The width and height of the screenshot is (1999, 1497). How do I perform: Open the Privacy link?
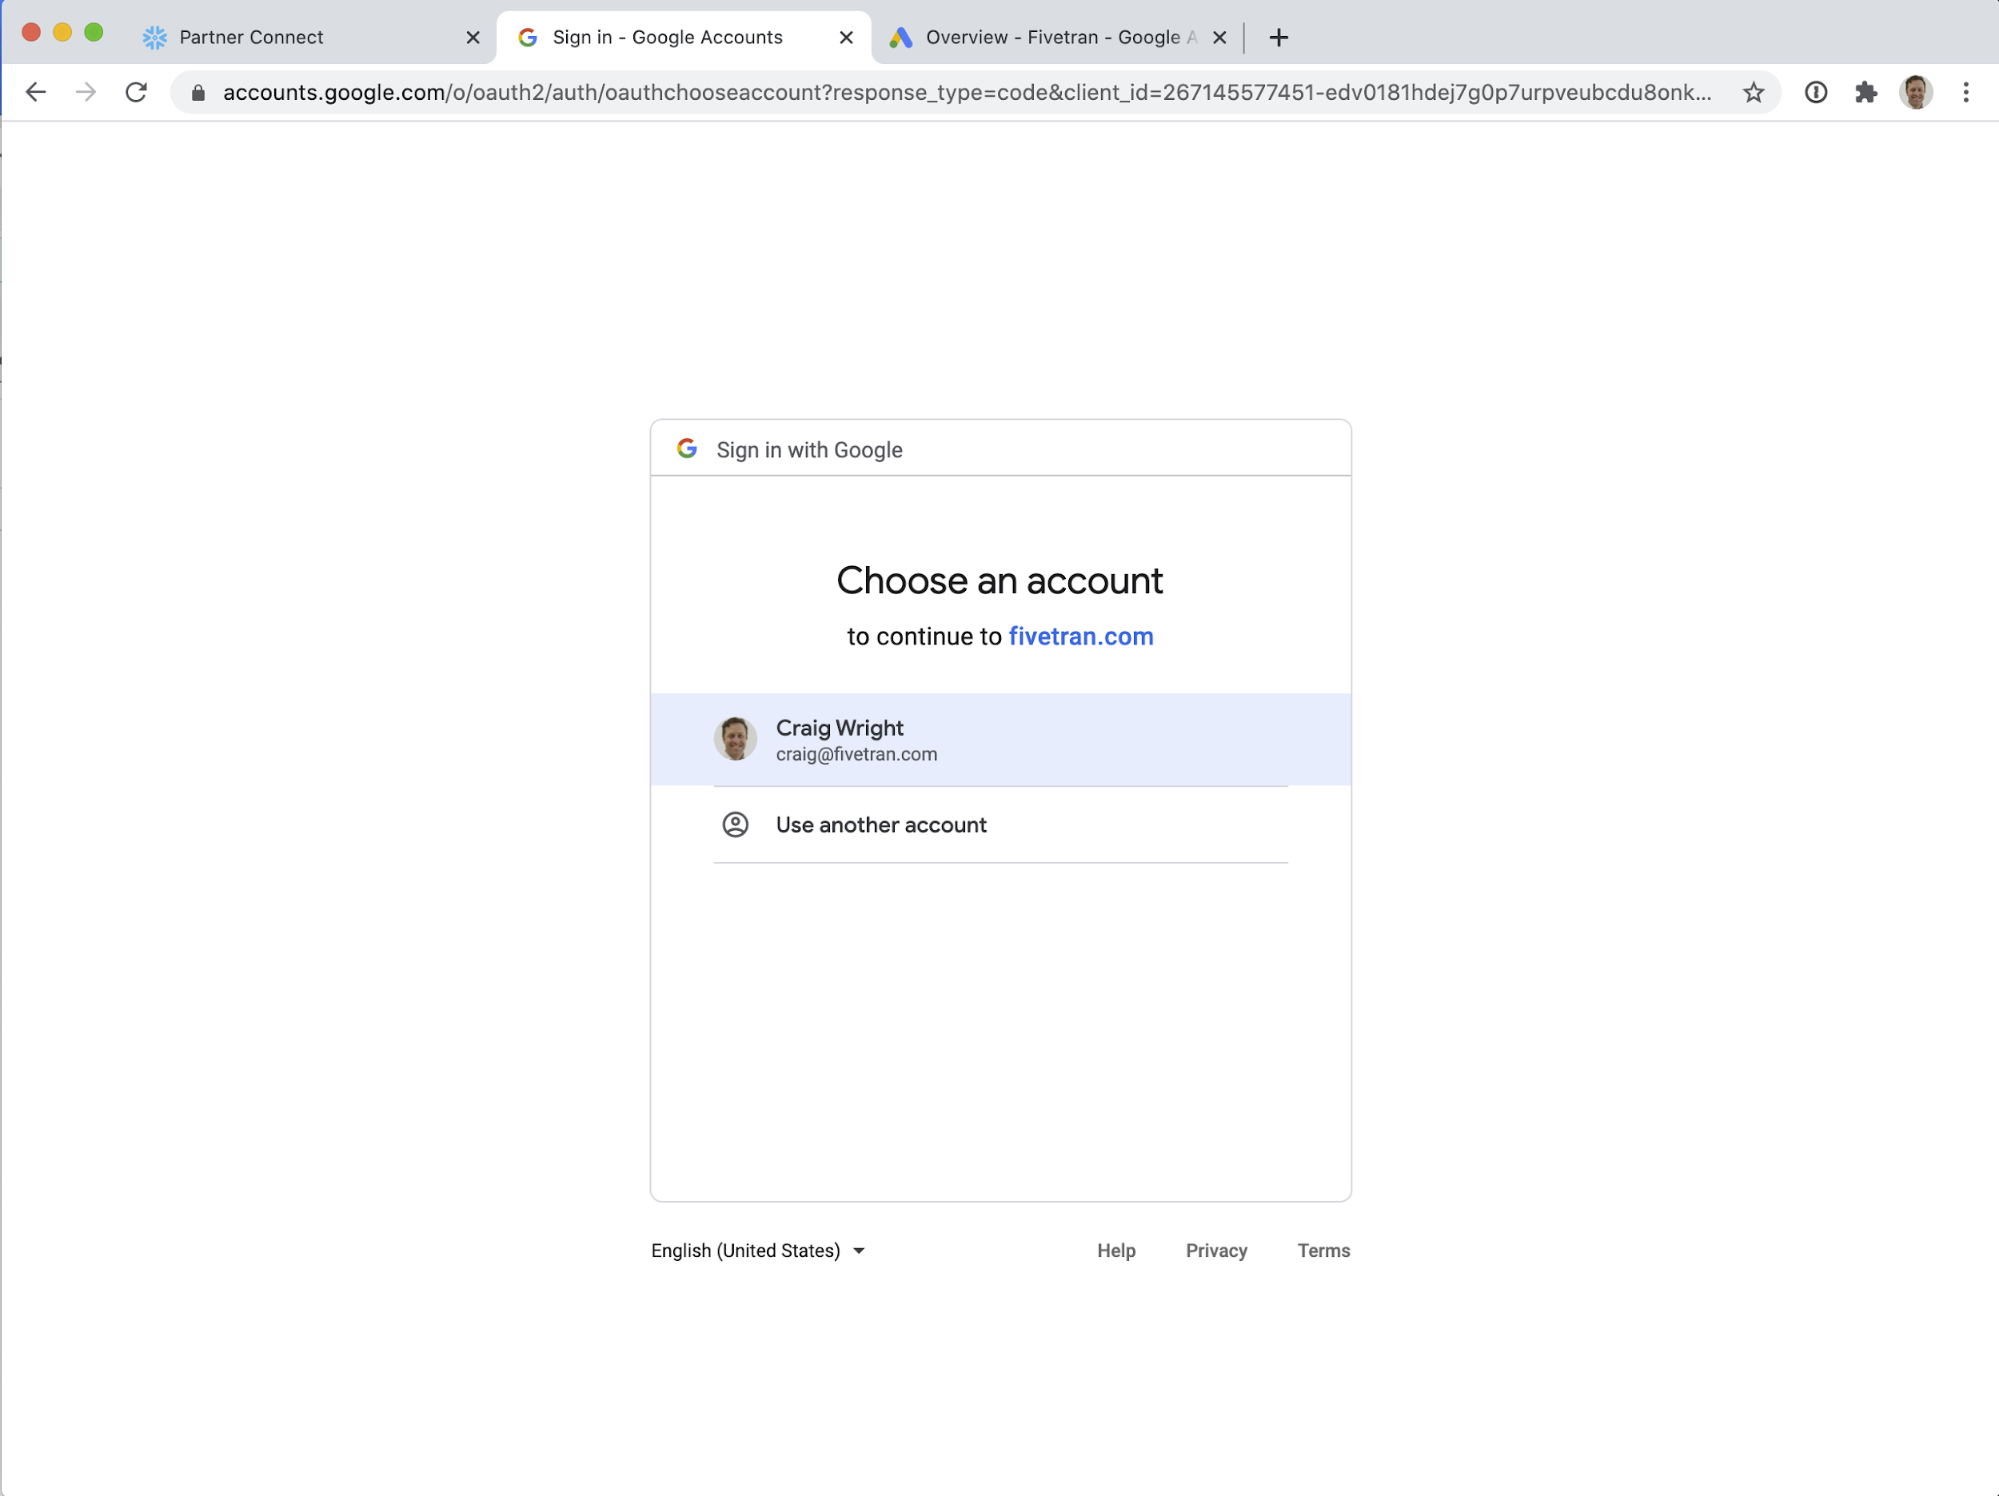[1216, 1250]
